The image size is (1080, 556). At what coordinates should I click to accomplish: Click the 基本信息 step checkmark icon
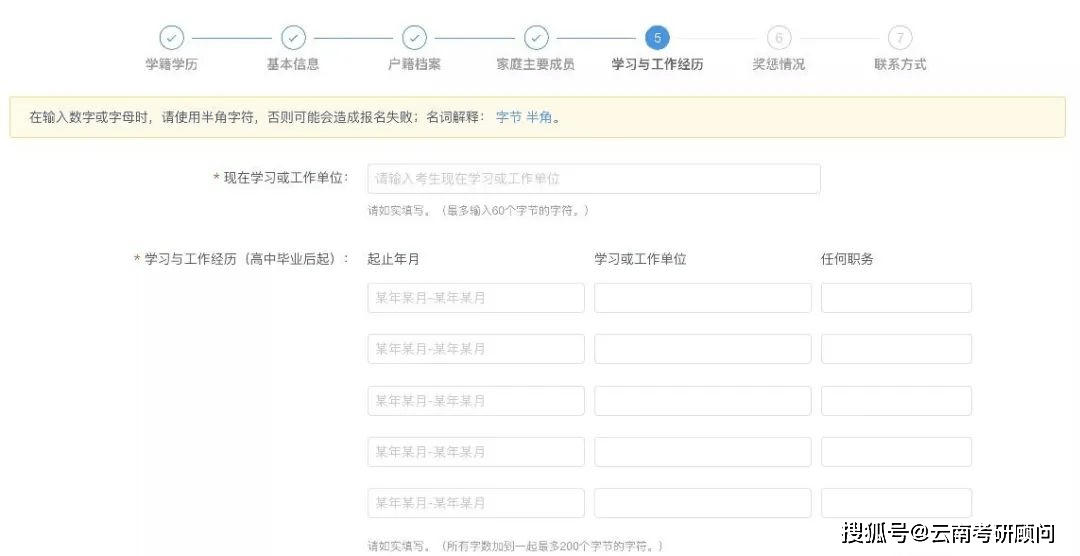(293, 38)
